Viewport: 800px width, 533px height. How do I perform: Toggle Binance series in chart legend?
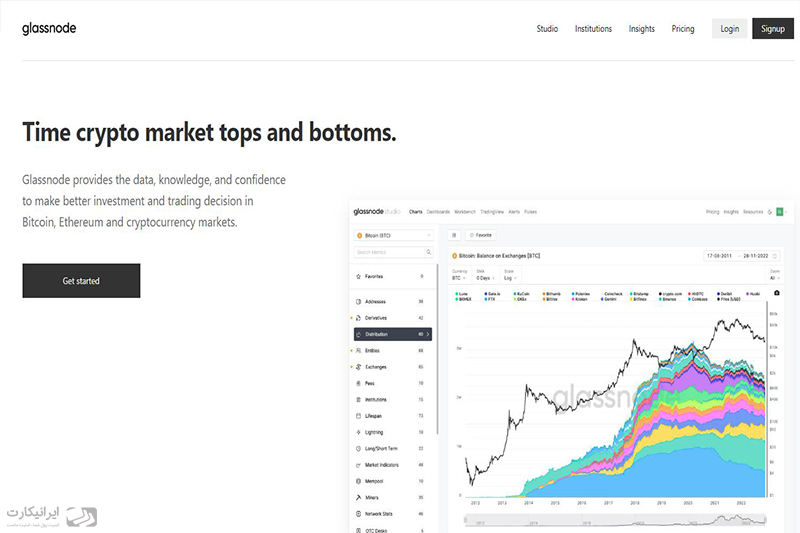pyautogui.click(x=667, y=299)
